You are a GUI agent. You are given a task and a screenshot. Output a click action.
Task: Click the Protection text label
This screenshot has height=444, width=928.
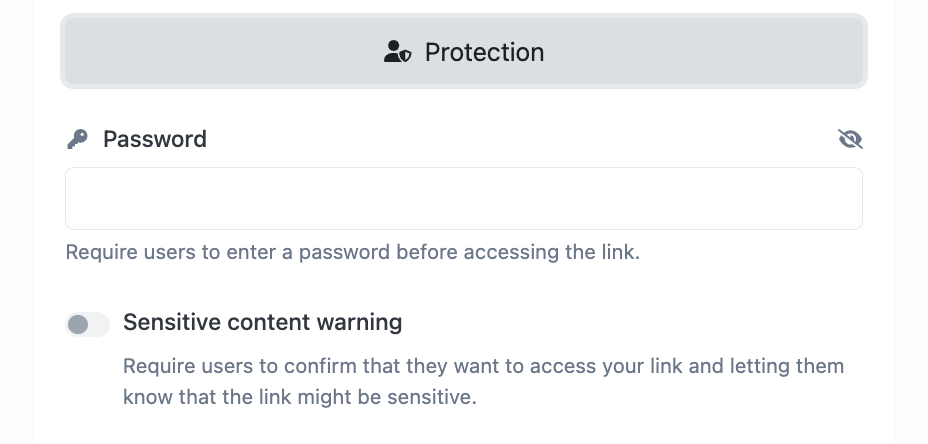484,52
